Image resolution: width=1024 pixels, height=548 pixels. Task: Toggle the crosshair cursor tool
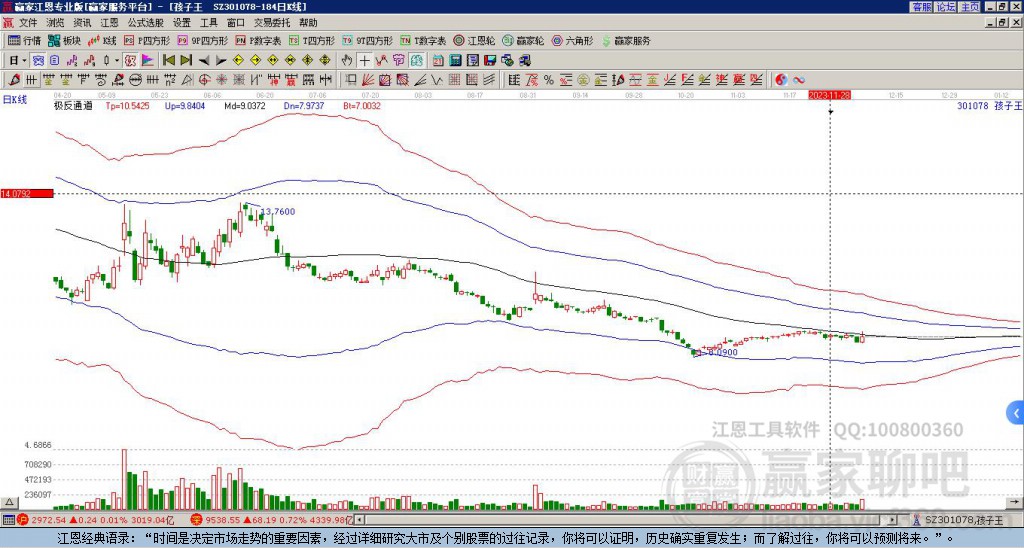(x=364, y=60)
